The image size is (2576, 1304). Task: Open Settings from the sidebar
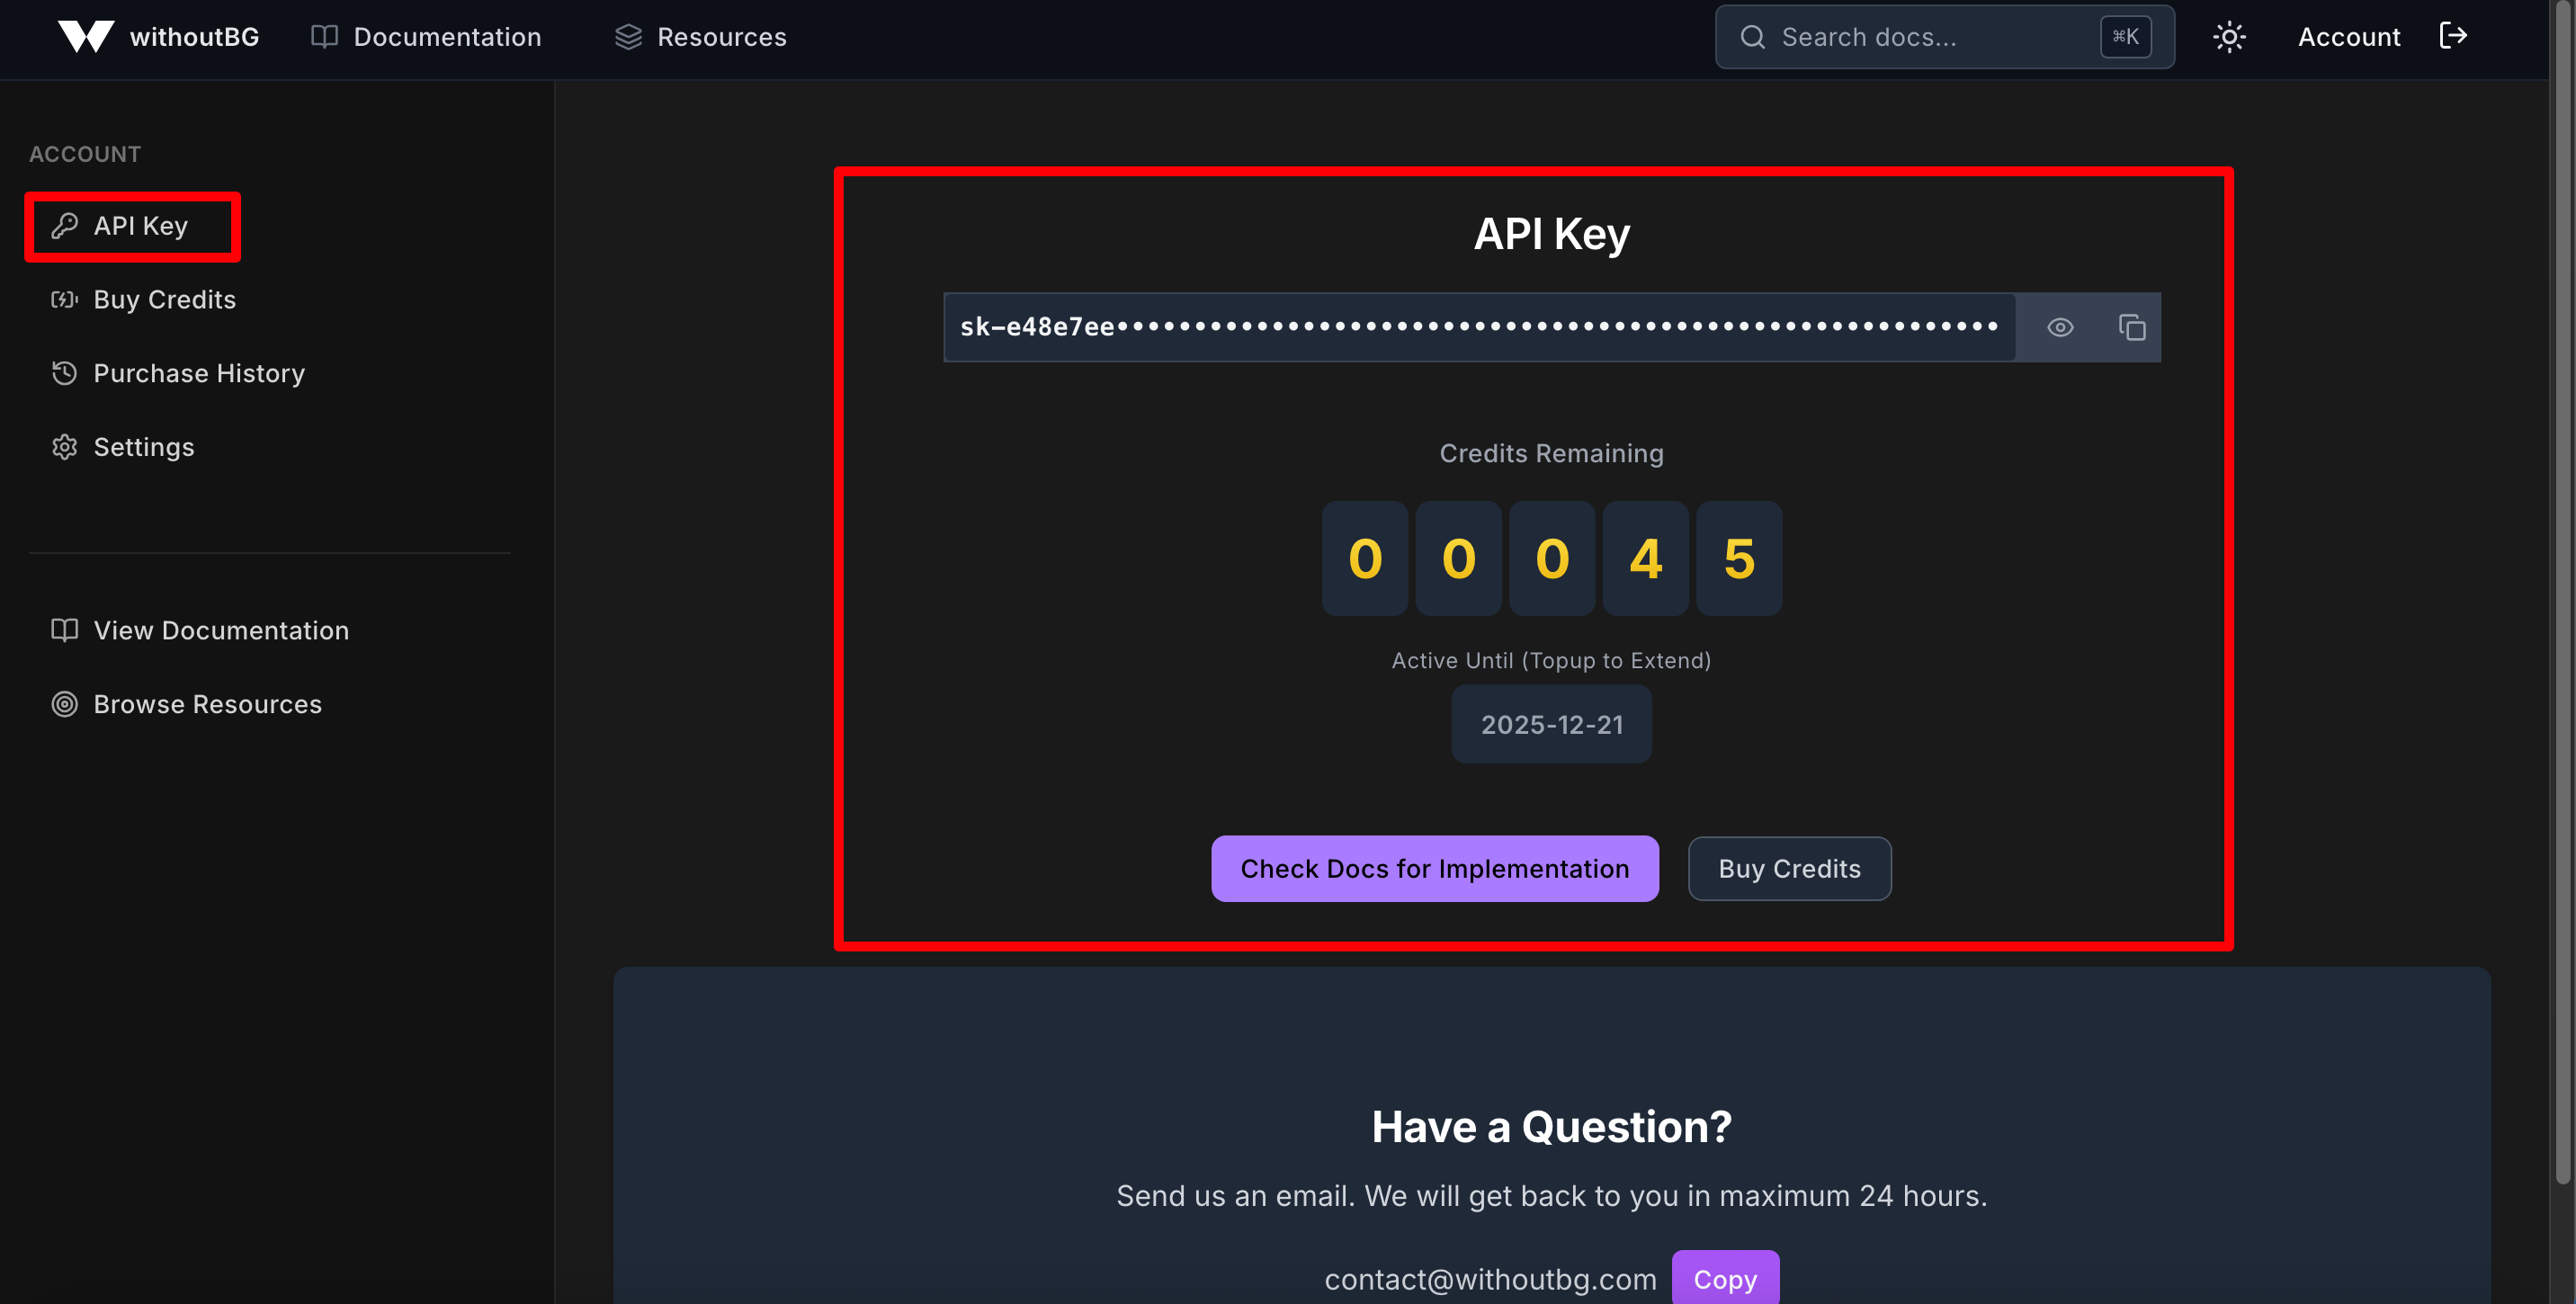[x=143, y=447]
